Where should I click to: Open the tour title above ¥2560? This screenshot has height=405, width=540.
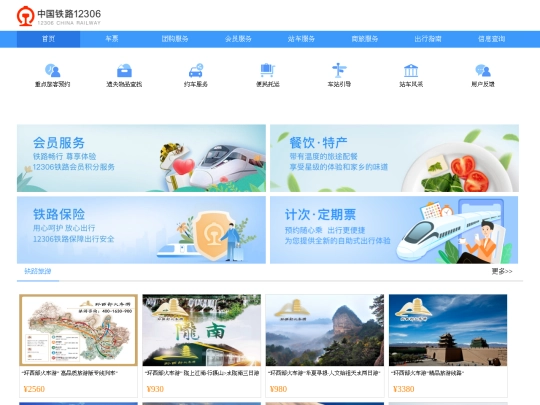pos(70,373)
